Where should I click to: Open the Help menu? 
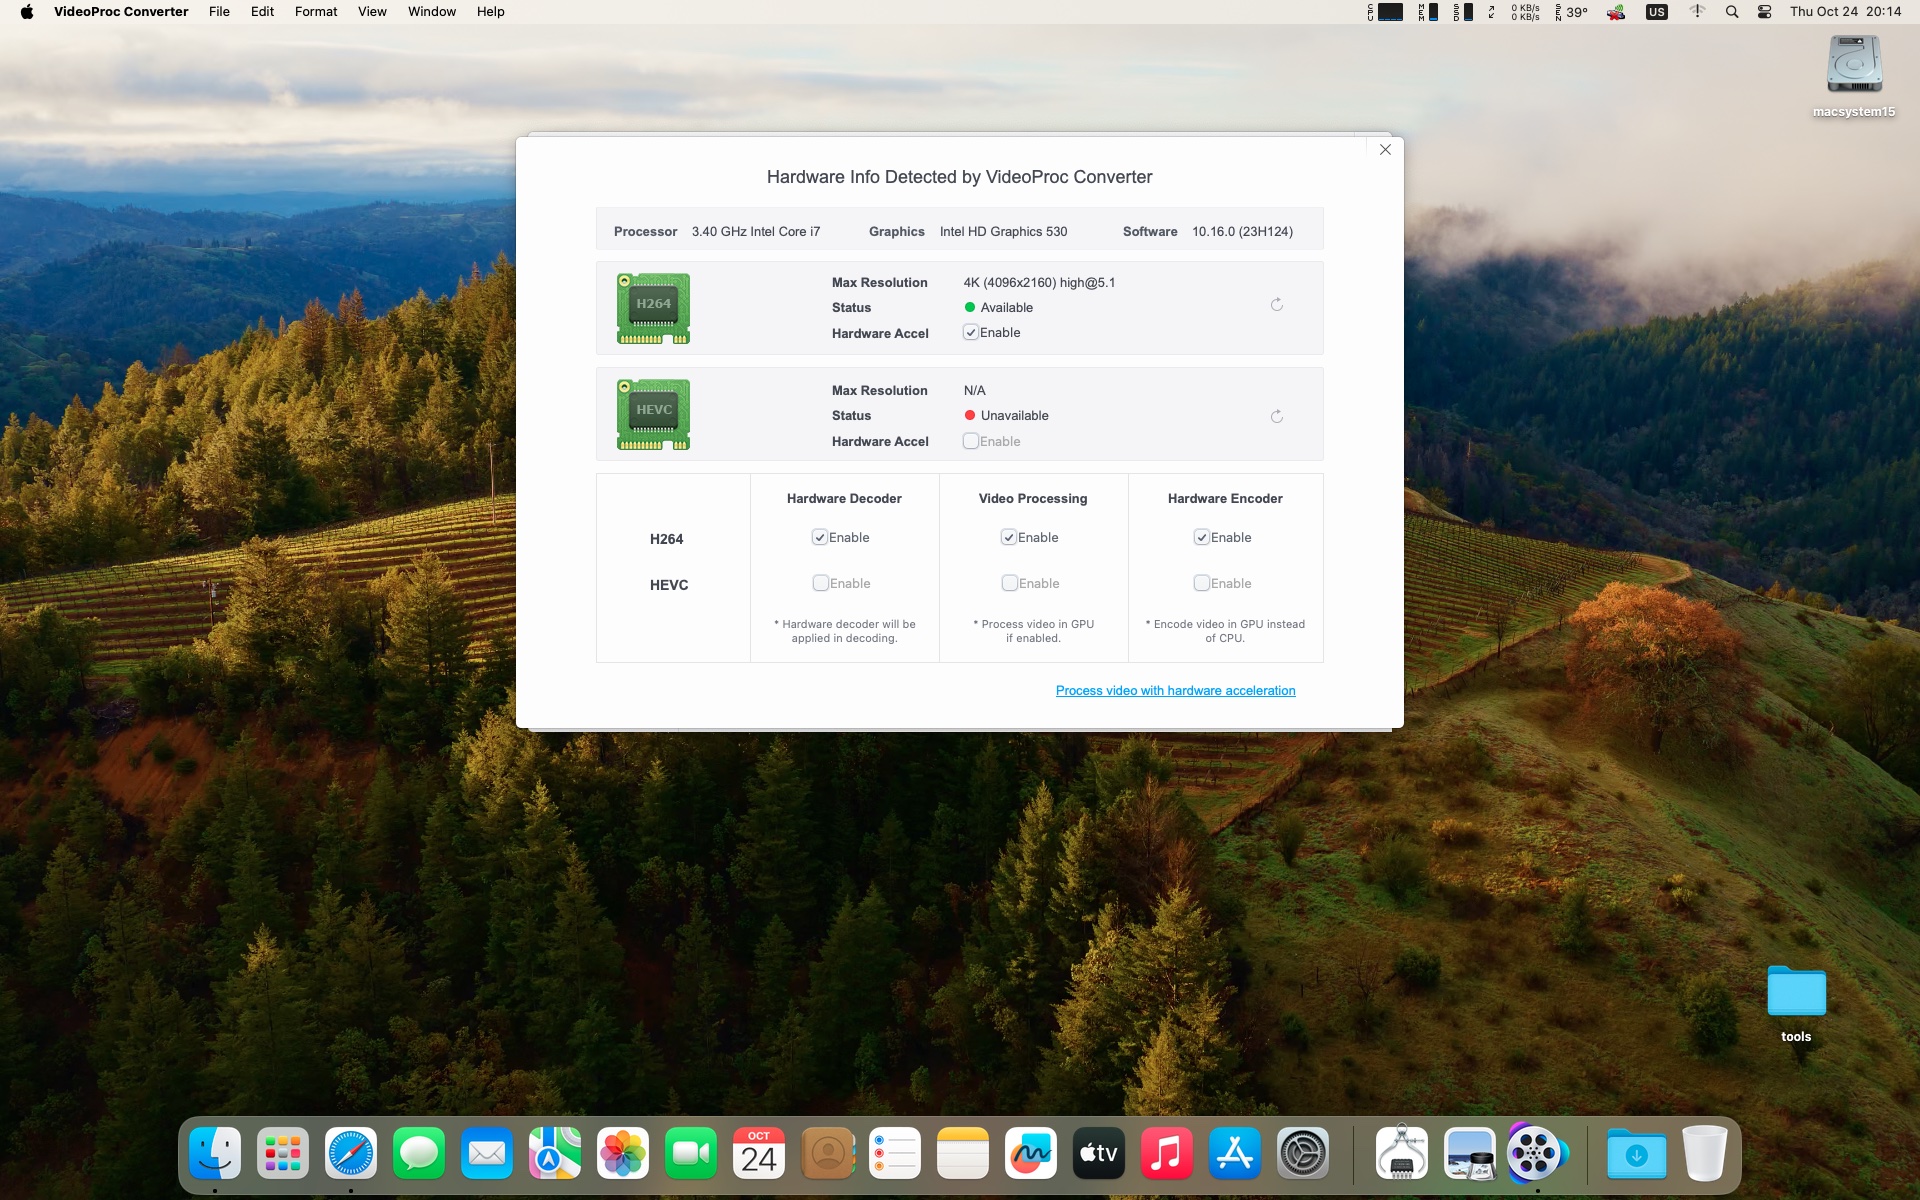(490, 12)
